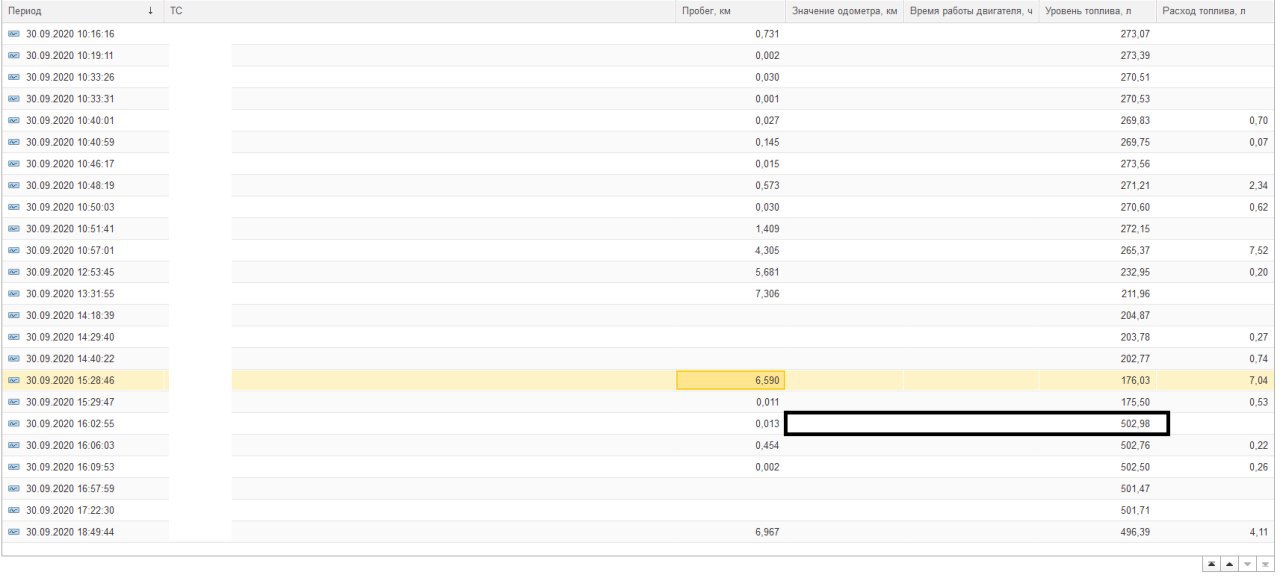Screen dimensions: 1280x581
Task: Click the Время работы двигателя, ч header
Action: (970, 11)
